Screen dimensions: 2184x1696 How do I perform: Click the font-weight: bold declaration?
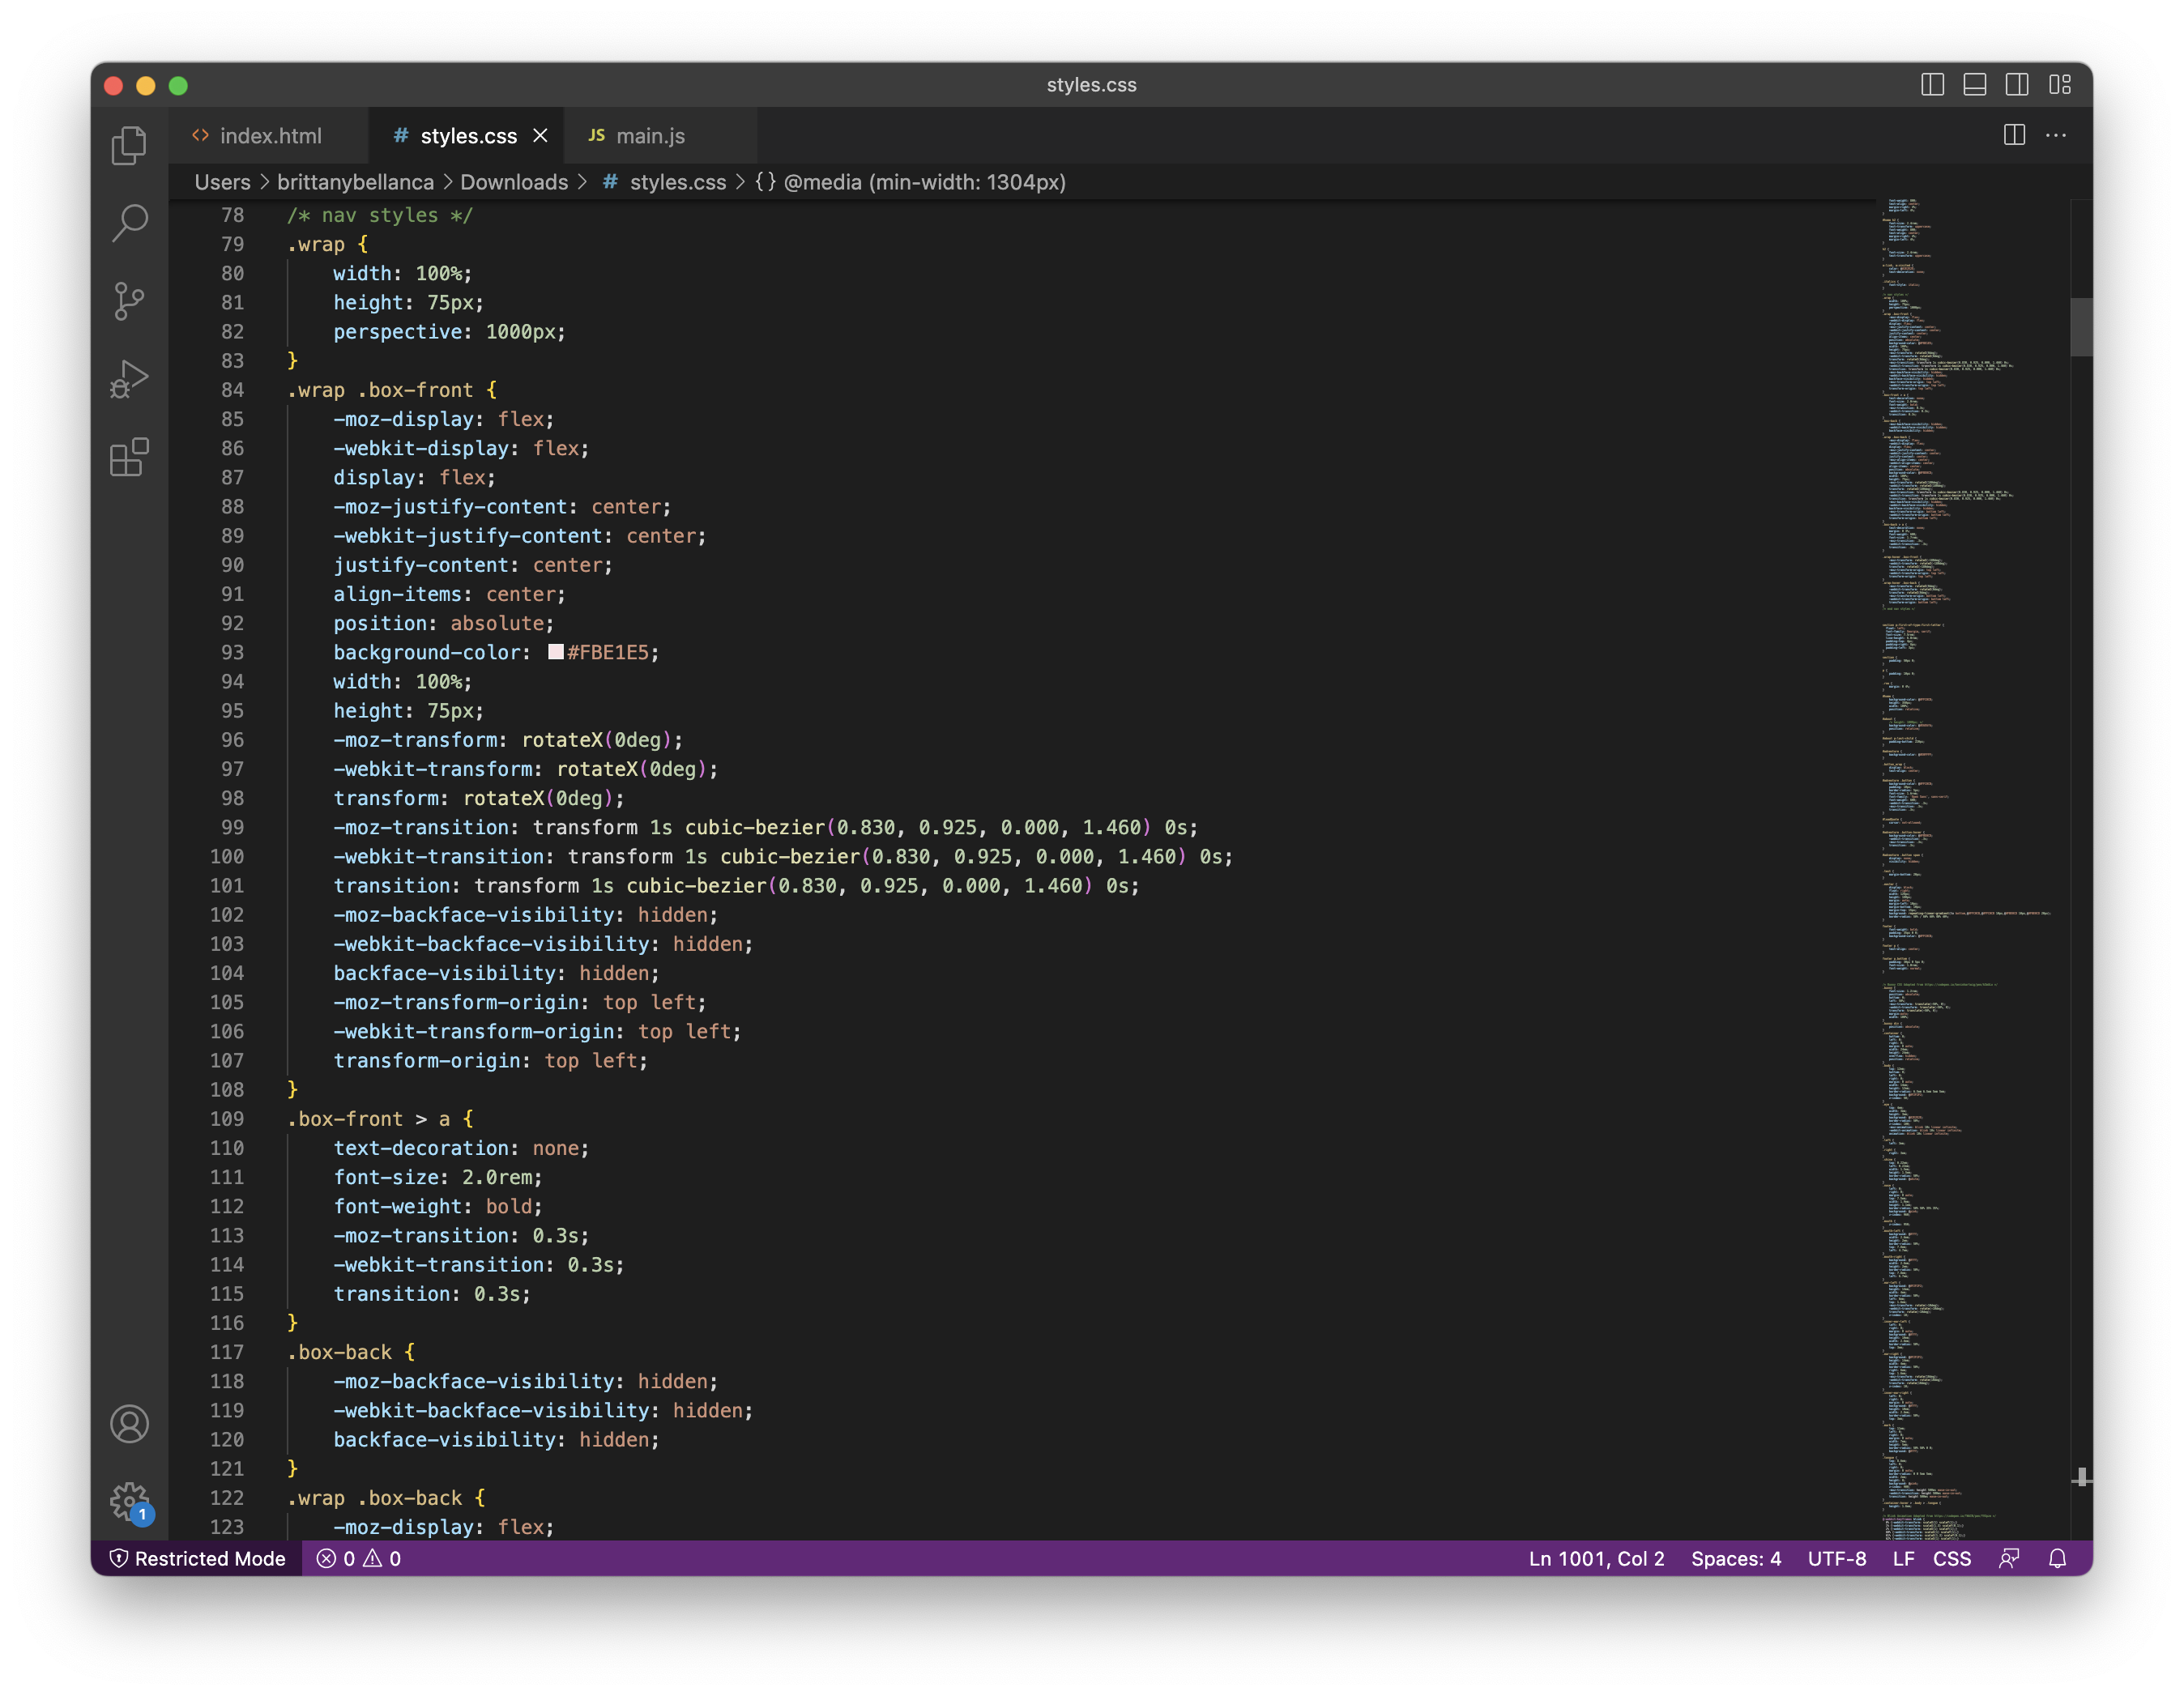pyautogui.click(x=438, y=1206)
